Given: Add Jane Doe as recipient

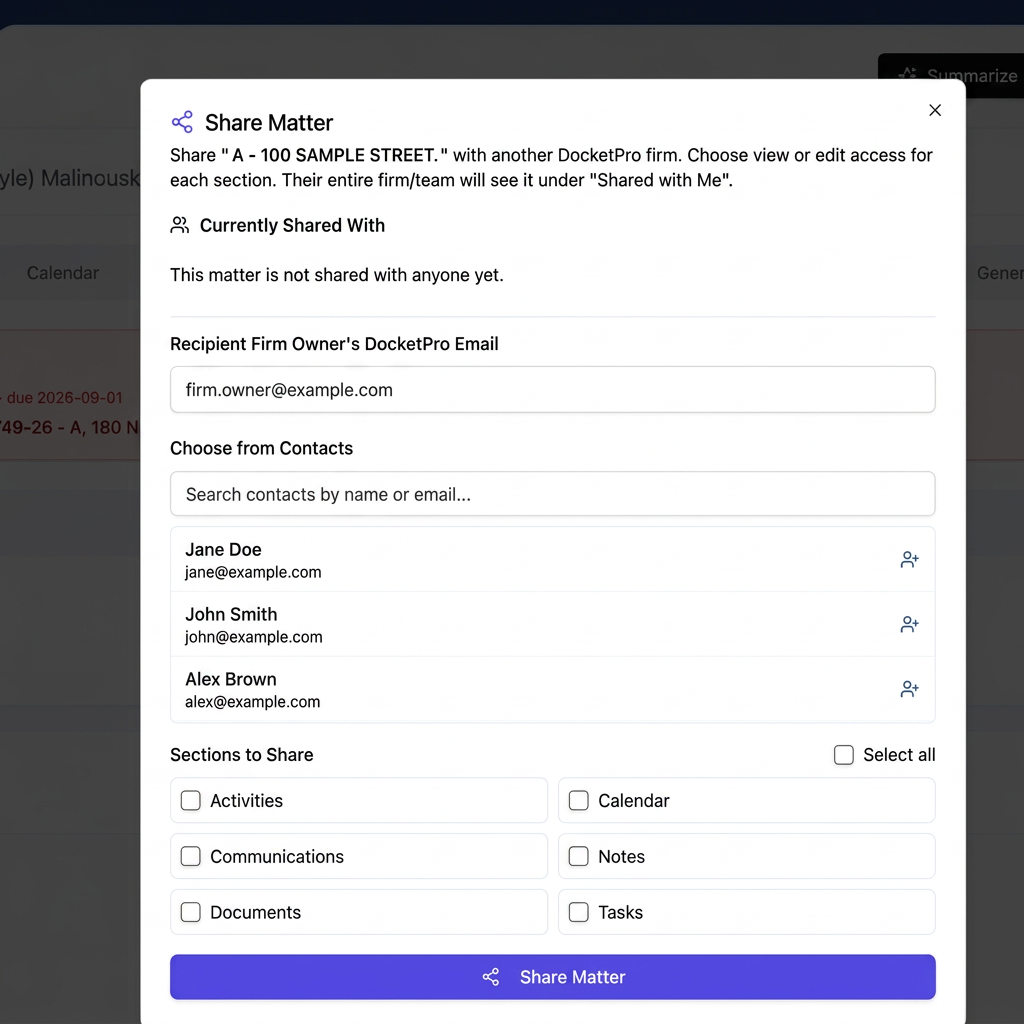Looking at the screenshot, I should click(909, 560).
